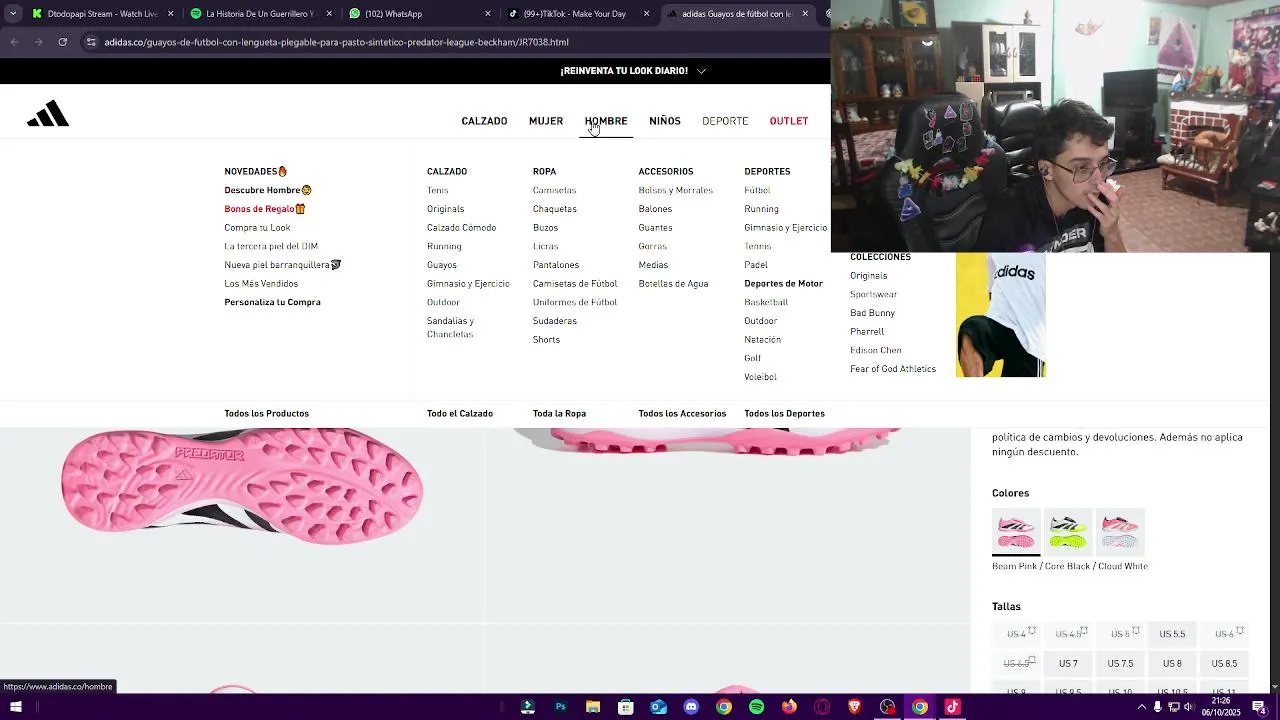The image size is (1280, 720).
Task: Open OBS Studio from the taskbar
Action: 887,707
